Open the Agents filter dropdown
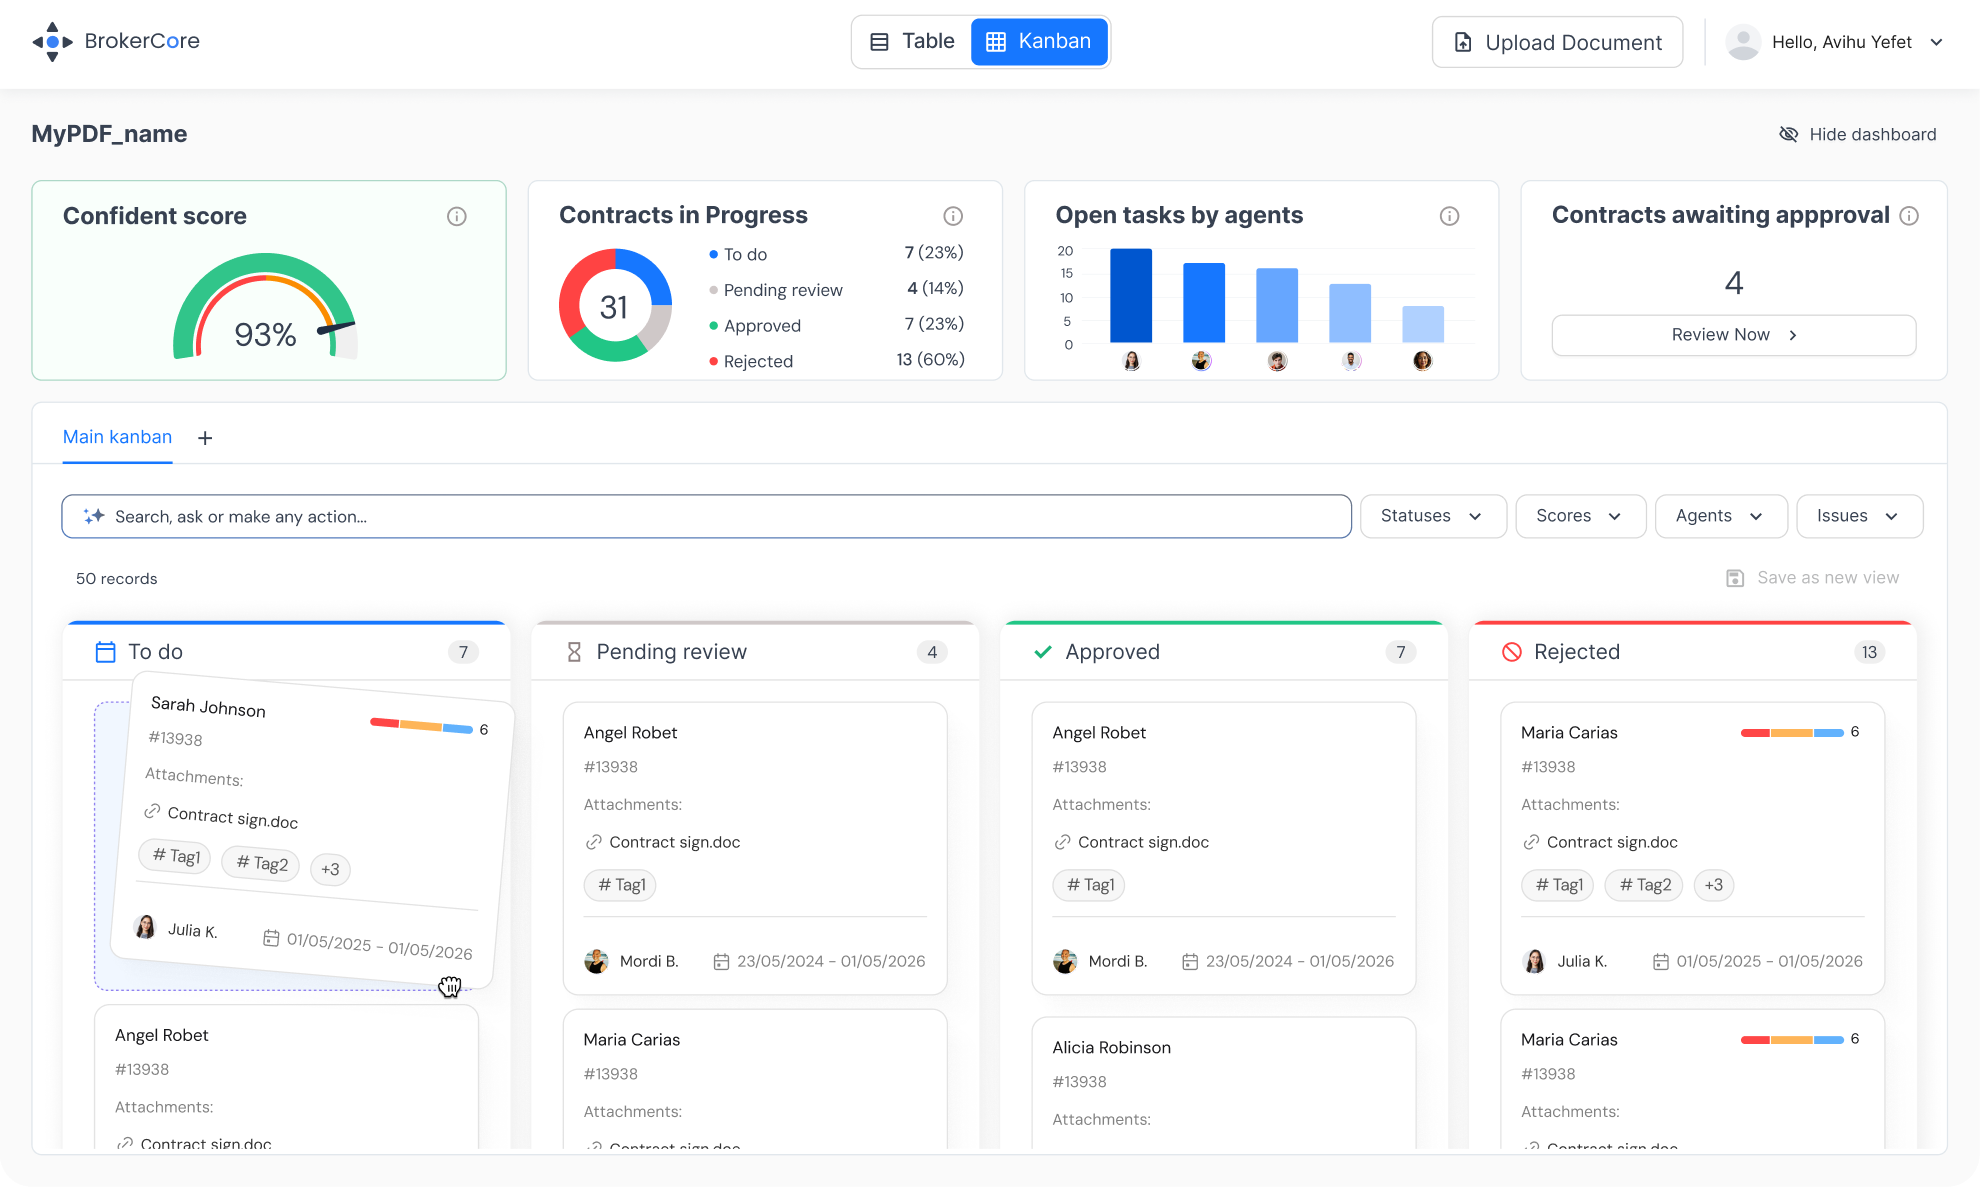Viewport: 1980px width, 1187px height. click(1720, 516)
